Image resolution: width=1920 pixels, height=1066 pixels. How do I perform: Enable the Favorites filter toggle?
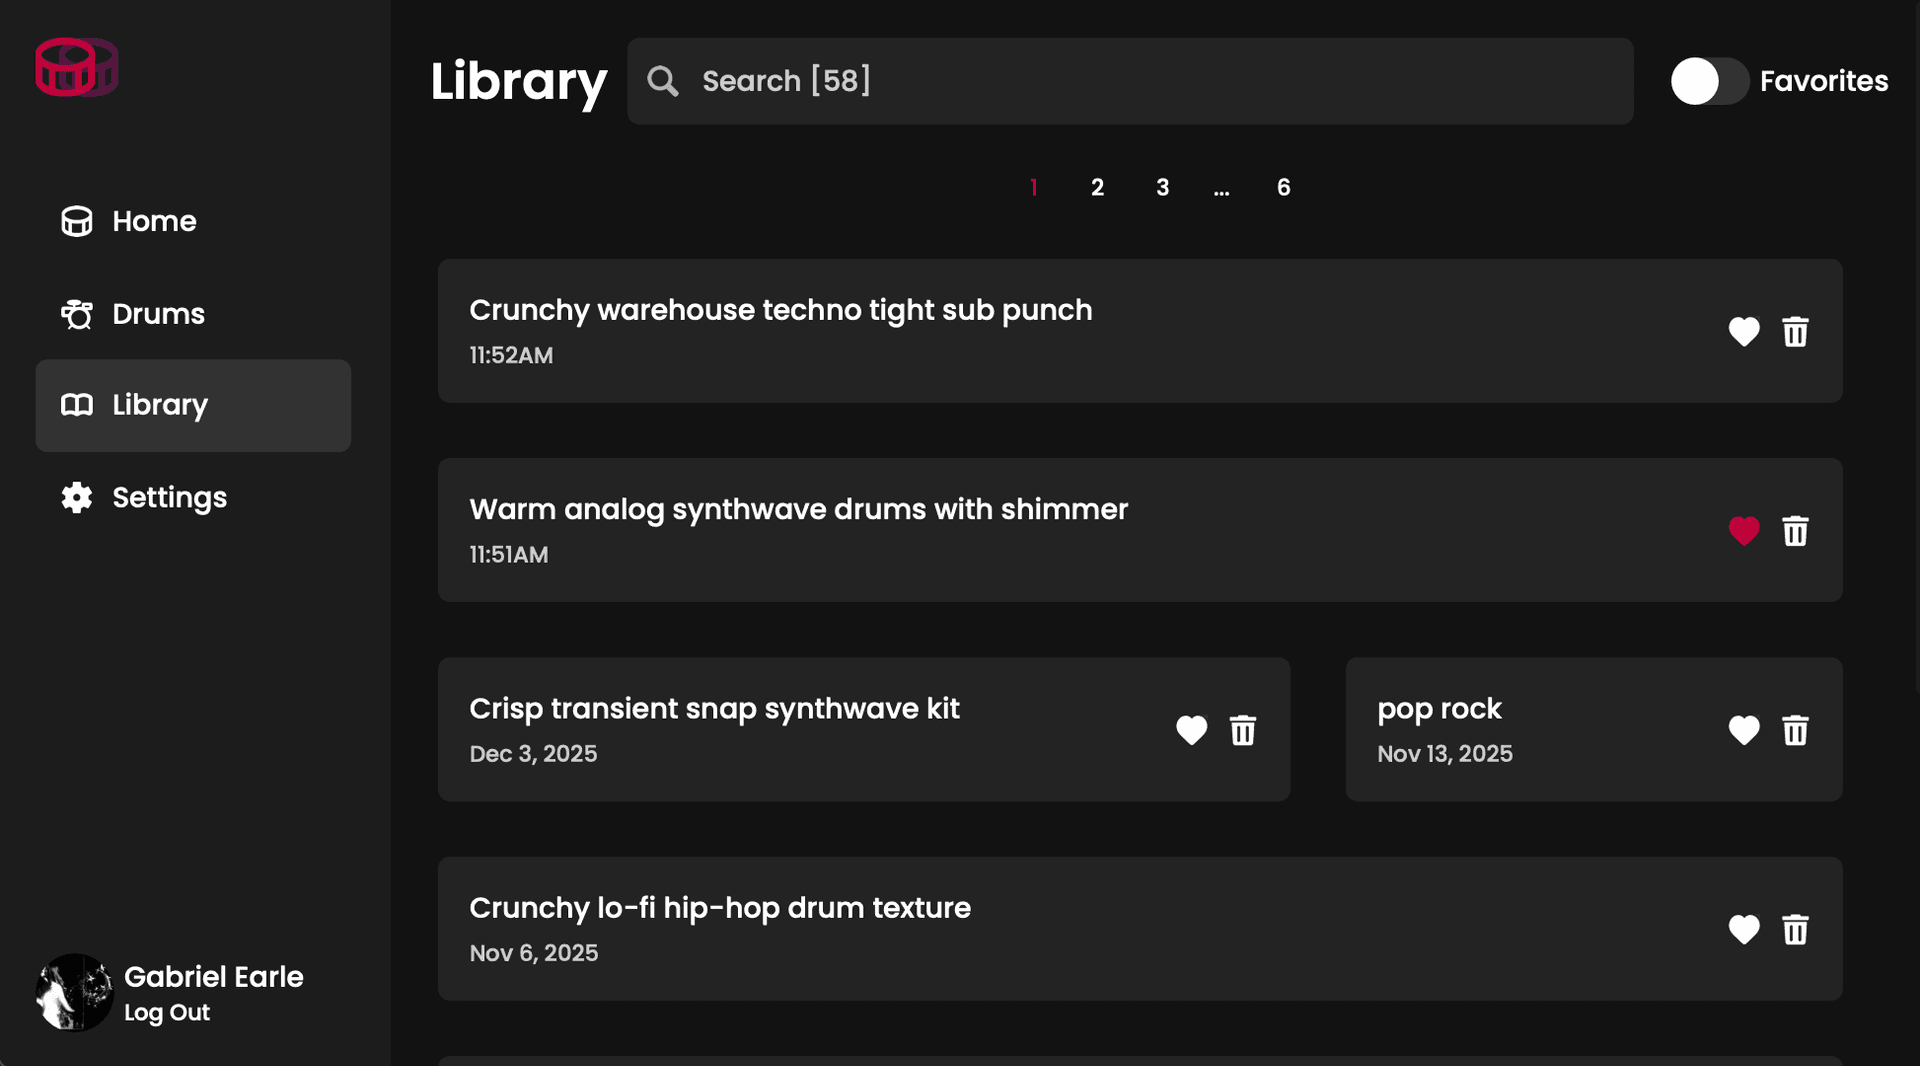[x=1709, y=81]
